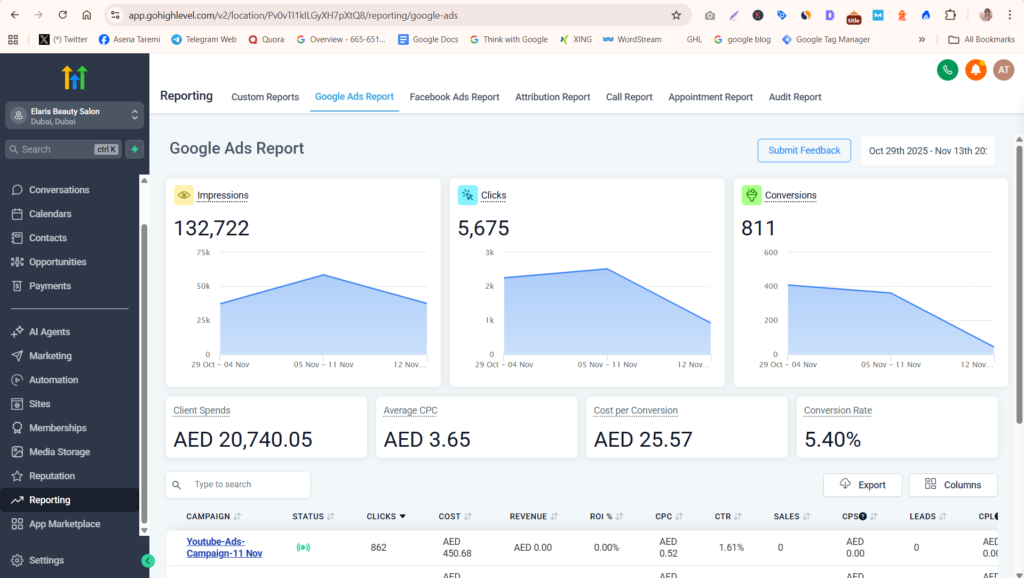Image resolution: width=1024 pixels, height=578 pixels.
Task: Open the AT user avatar
Action: coord(1003,70)
